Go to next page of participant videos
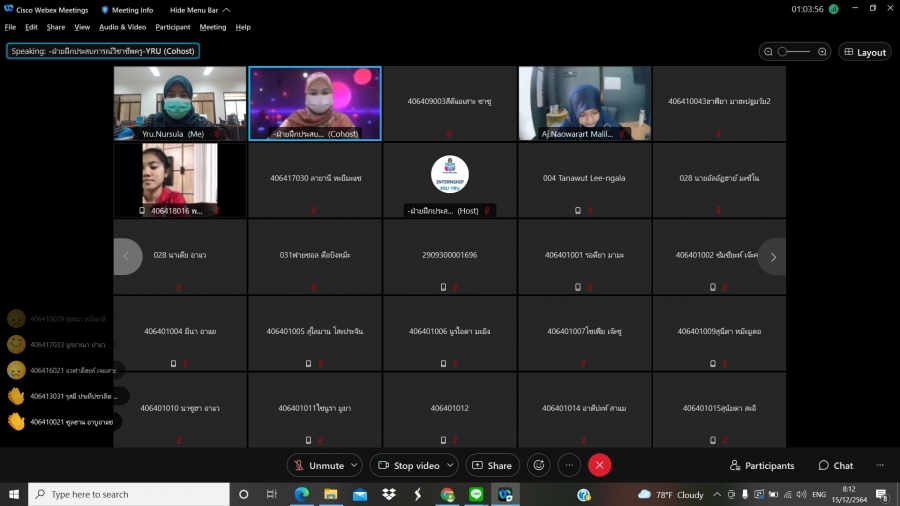The width and height of the screenshot is (900, 506). coord(772,257)
